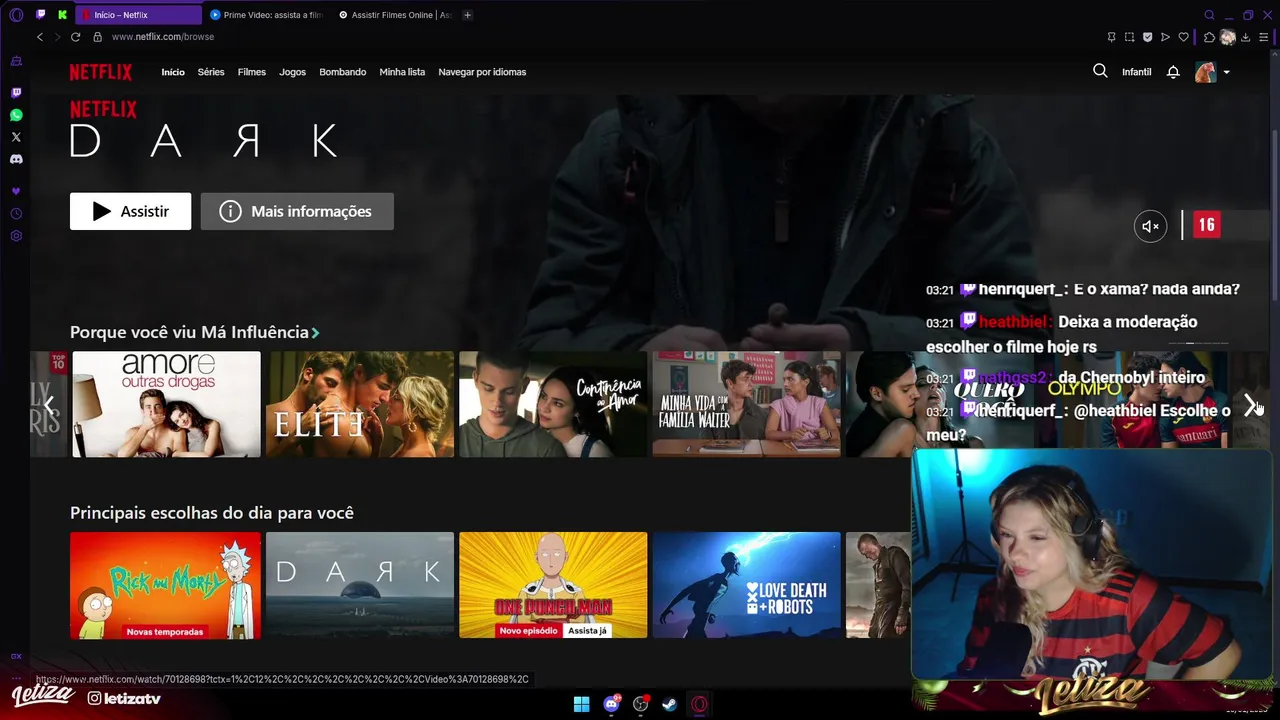Screen dimensions: 1280x720
Task: Open a new browser tab
Action: 467,15
